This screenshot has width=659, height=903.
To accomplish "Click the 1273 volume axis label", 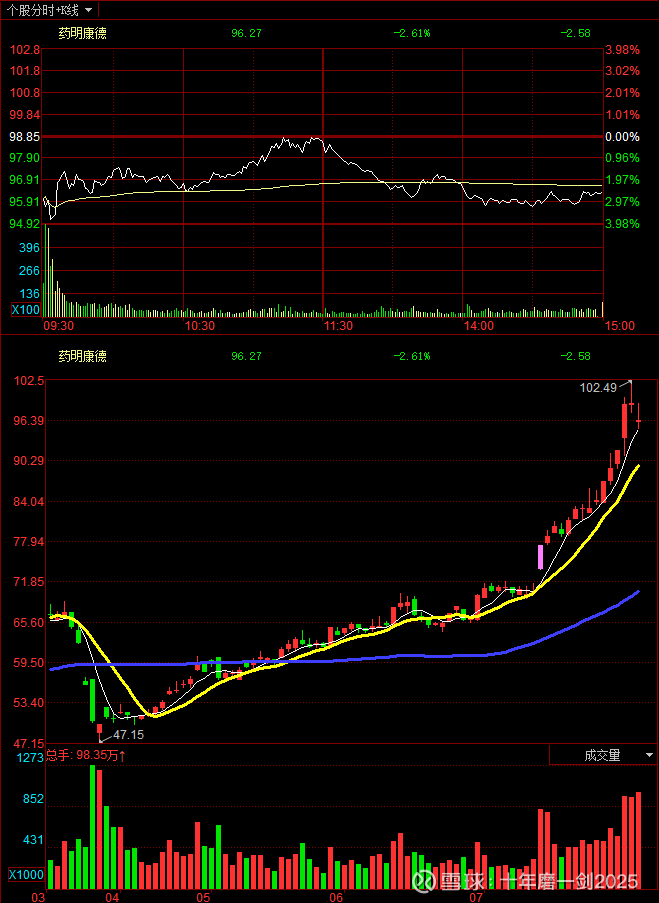I will pyautogui.click(x=31, y=757).
